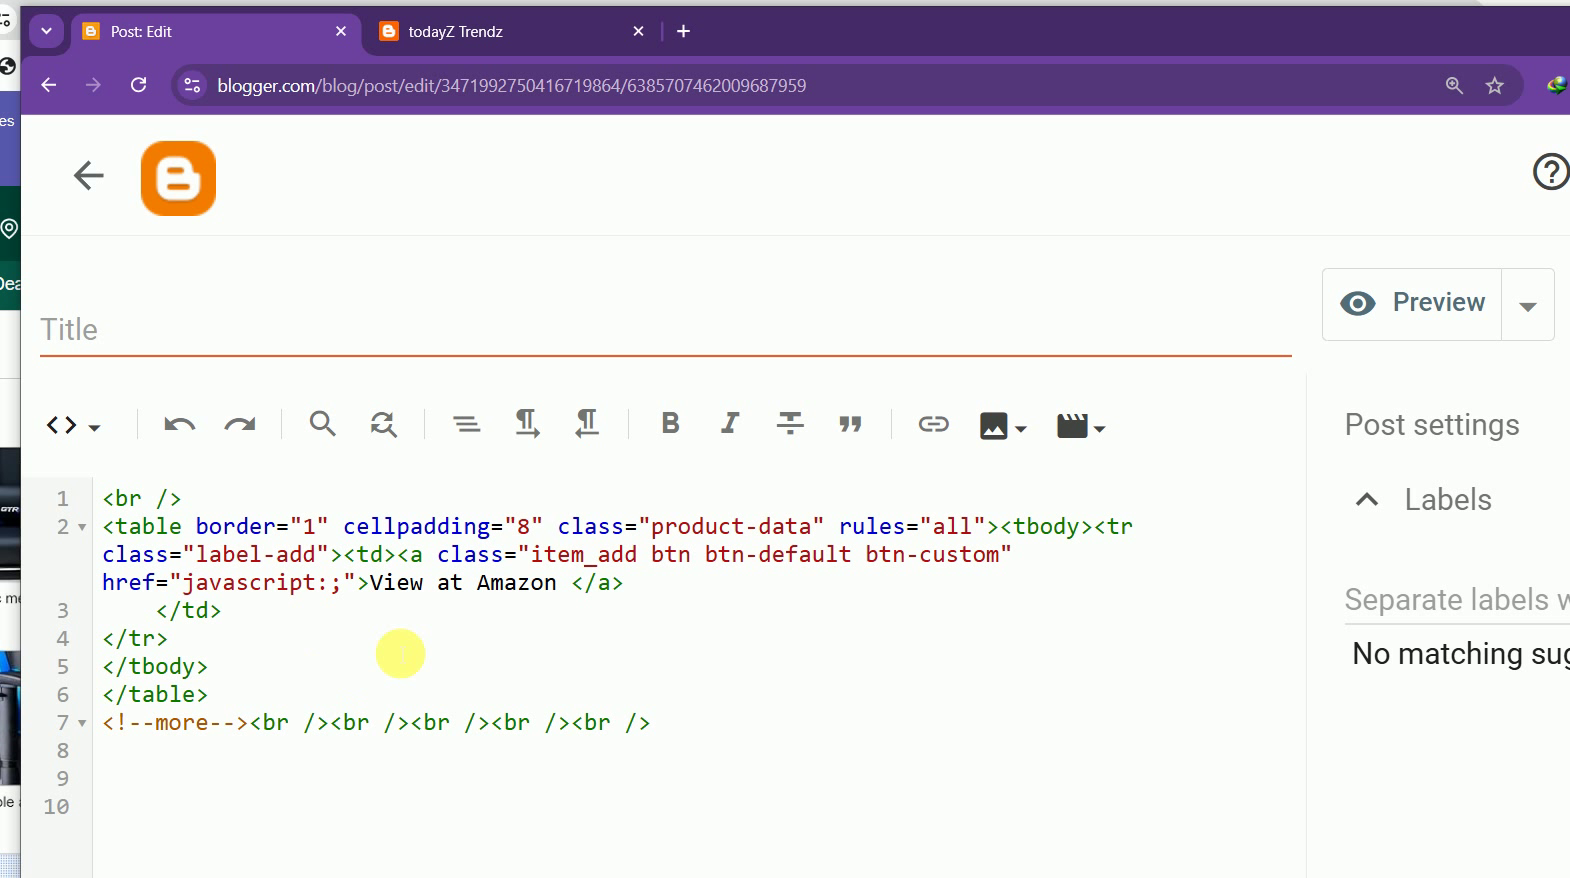Viewport: 1570px width, 878px height.
Task: Click the browser forward button
Action: (x=94, y=86)
